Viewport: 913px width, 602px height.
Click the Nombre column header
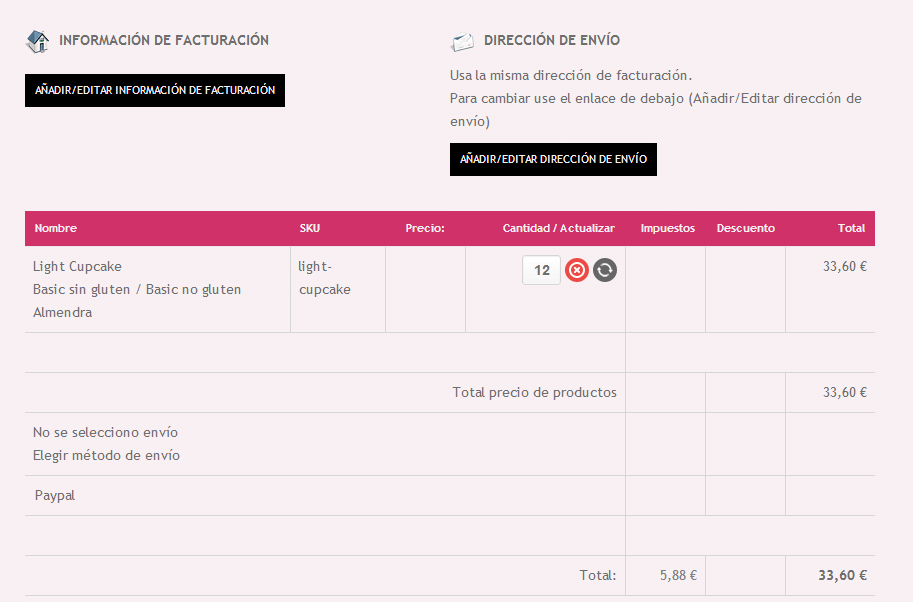(x=56, y=228)
